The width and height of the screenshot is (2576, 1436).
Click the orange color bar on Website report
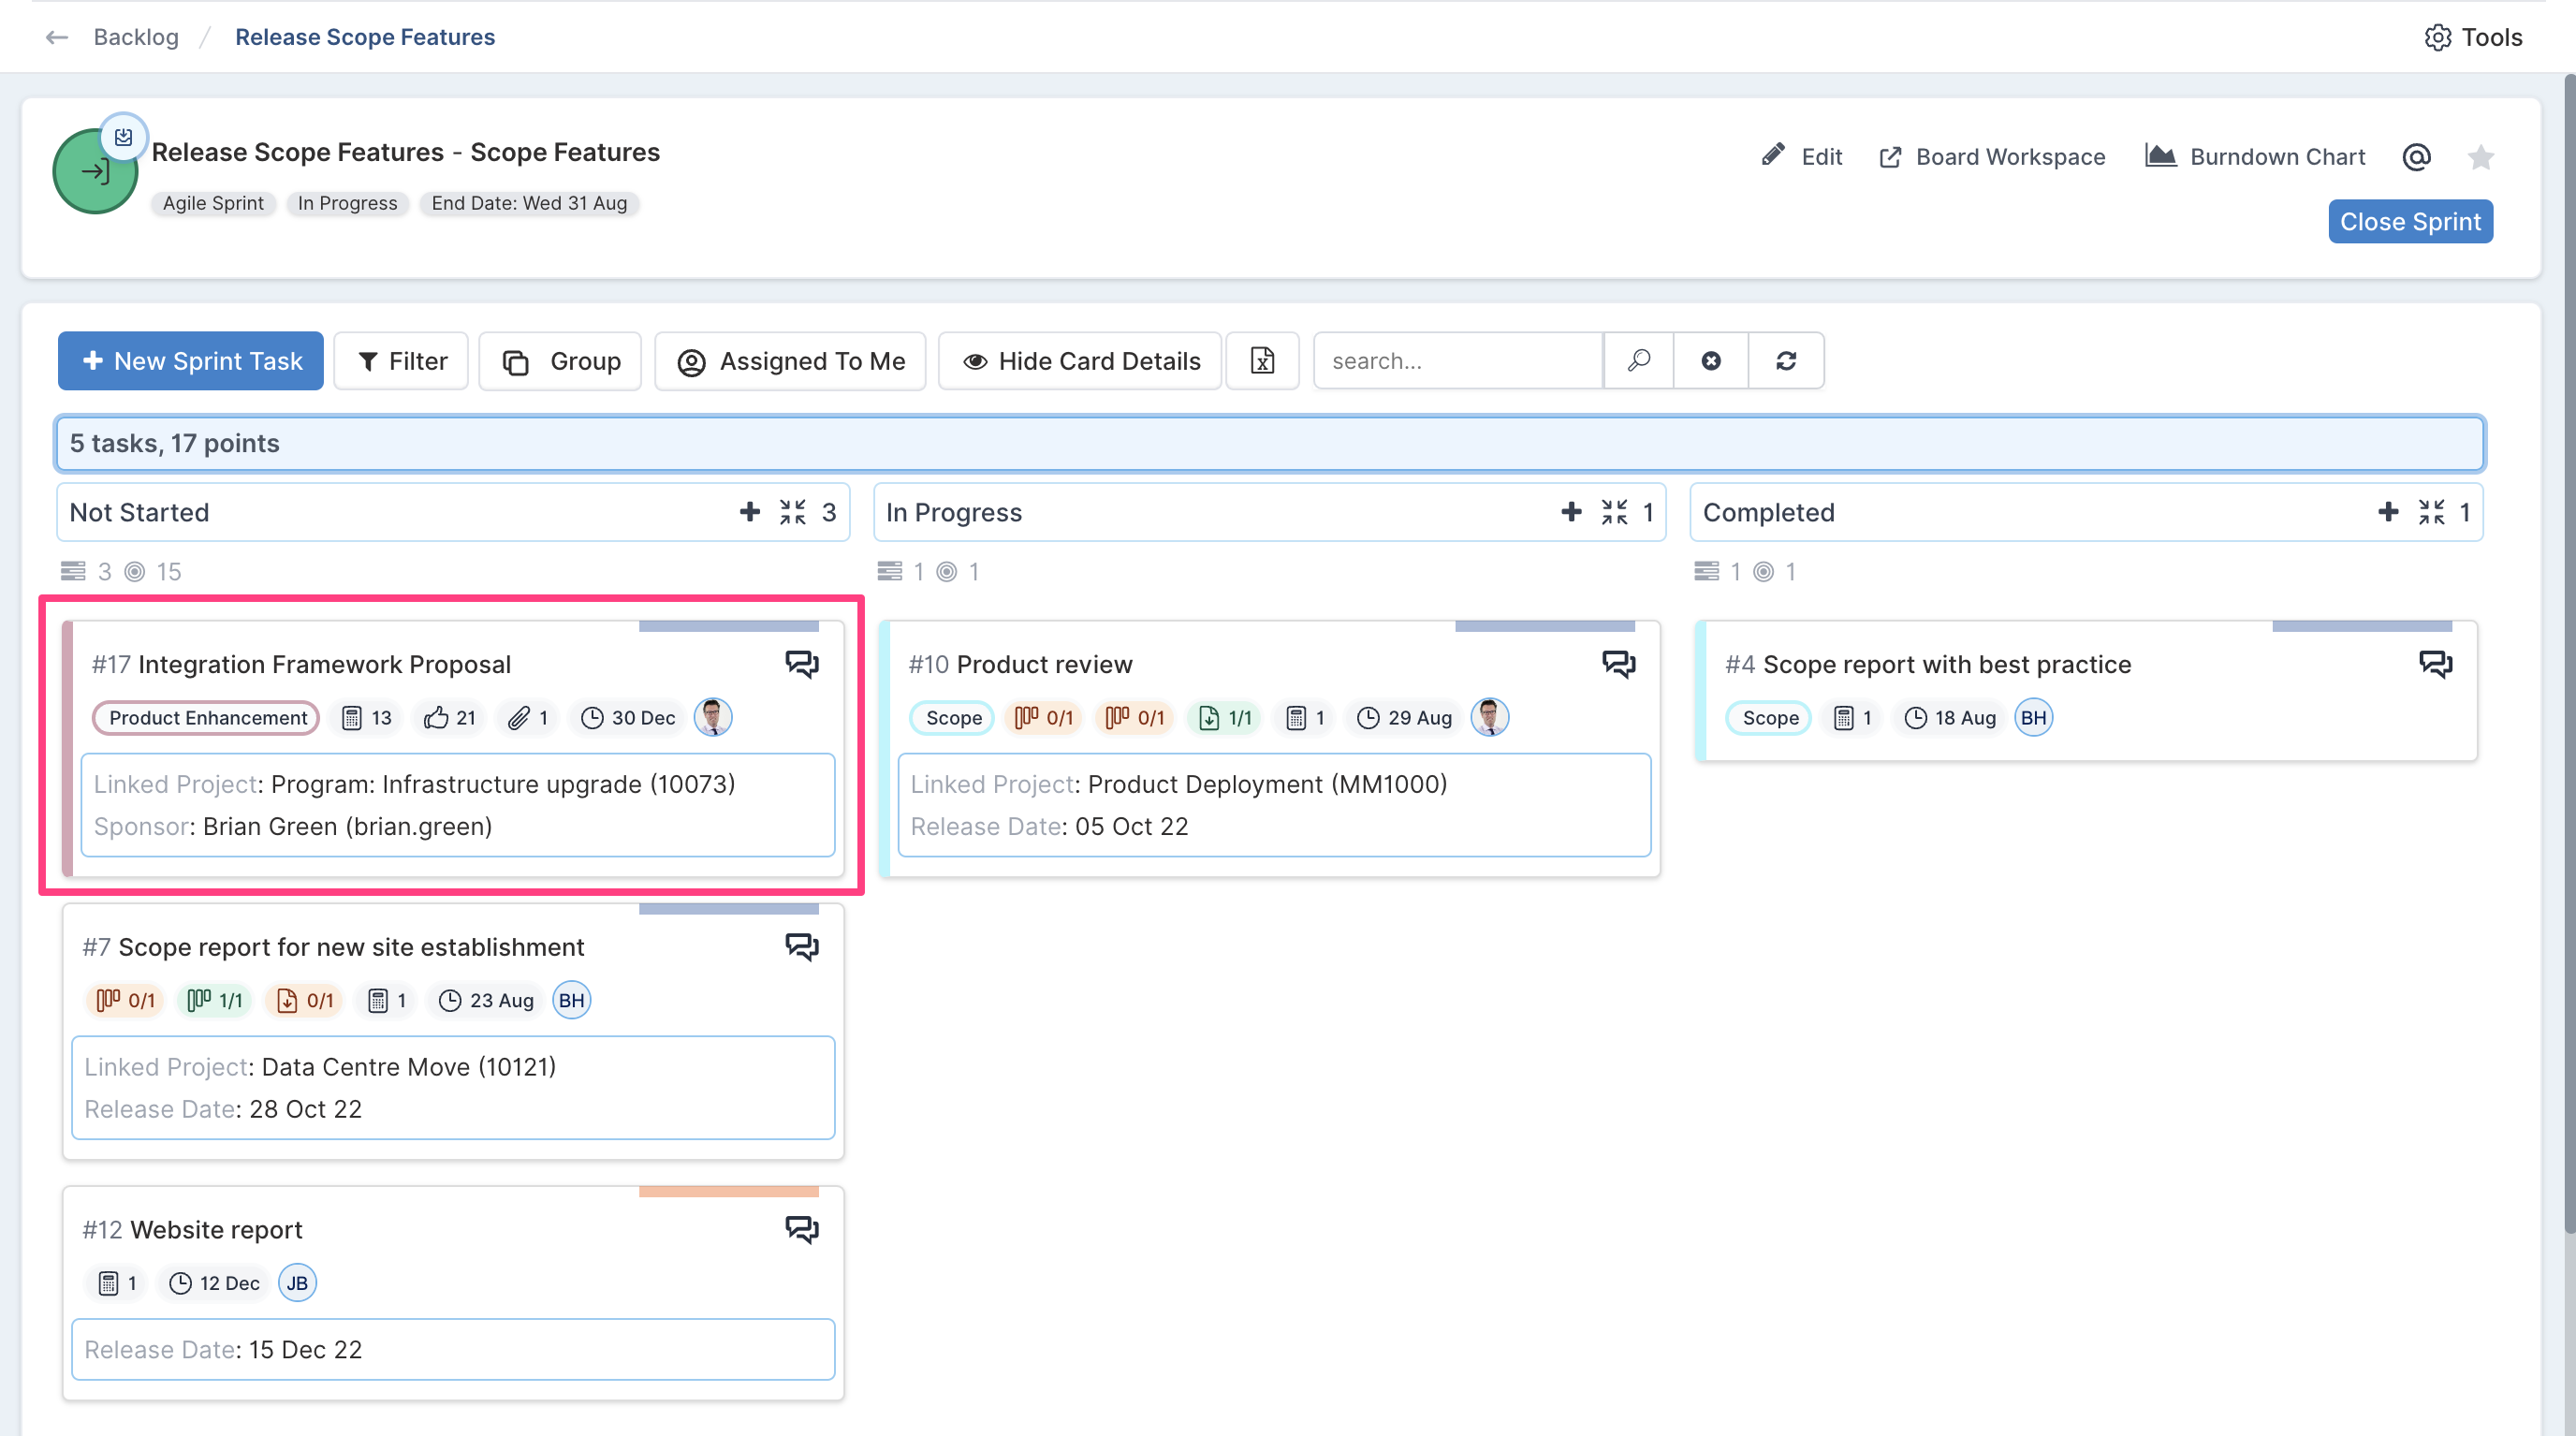729,1192
